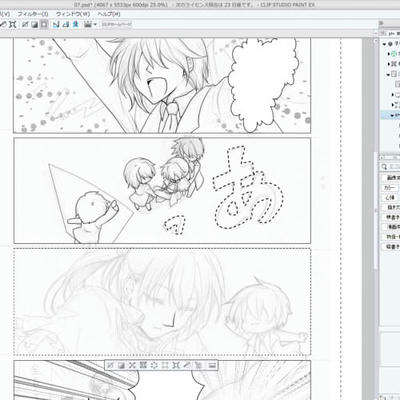Image resolution: width=400 pixels, height=400 pixels.
Task: Open the フィルター(I) menu
Action: 33,14
